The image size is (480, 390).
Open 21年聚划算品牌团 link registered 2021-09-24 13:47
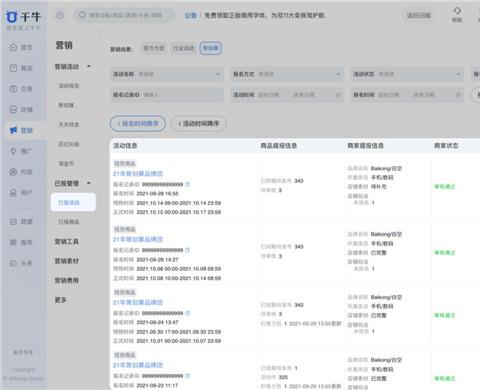point(138,302)
